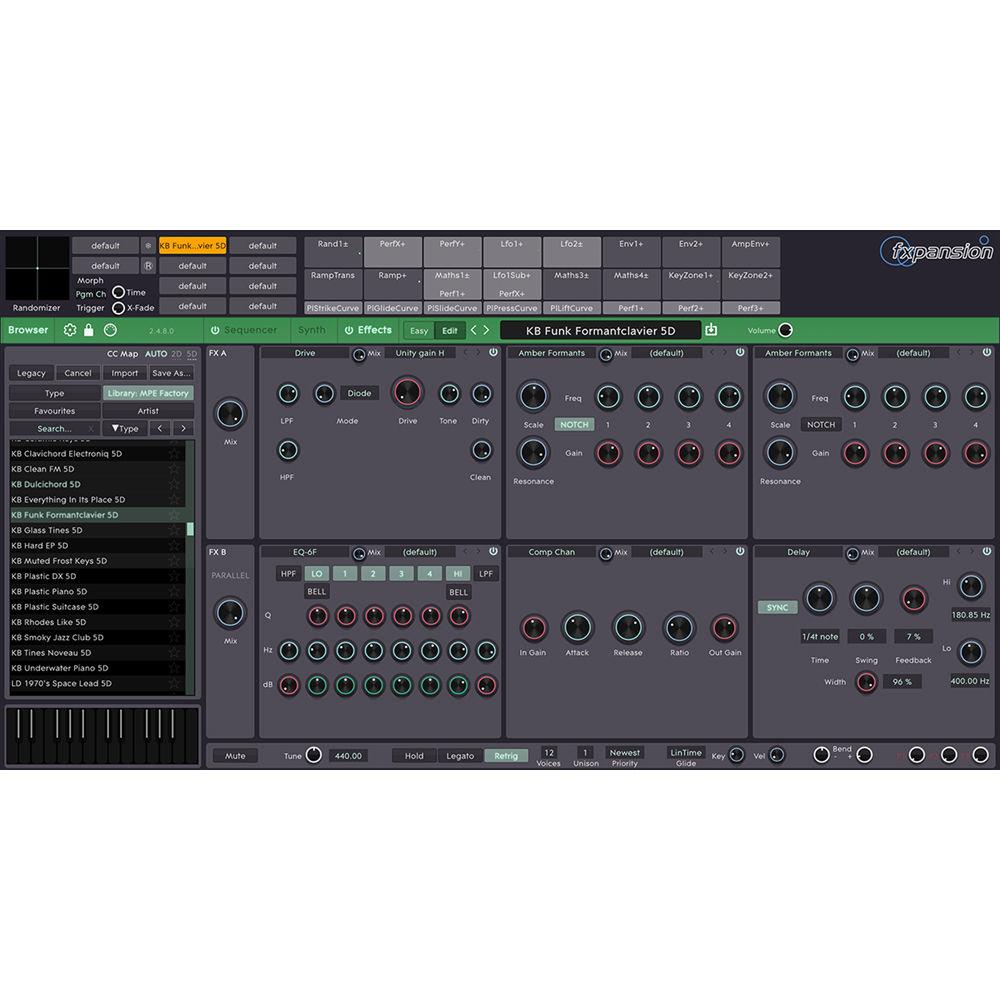Open the Type filter dropdown in the Browser
1000x1000 pixels.
[125, 428]
